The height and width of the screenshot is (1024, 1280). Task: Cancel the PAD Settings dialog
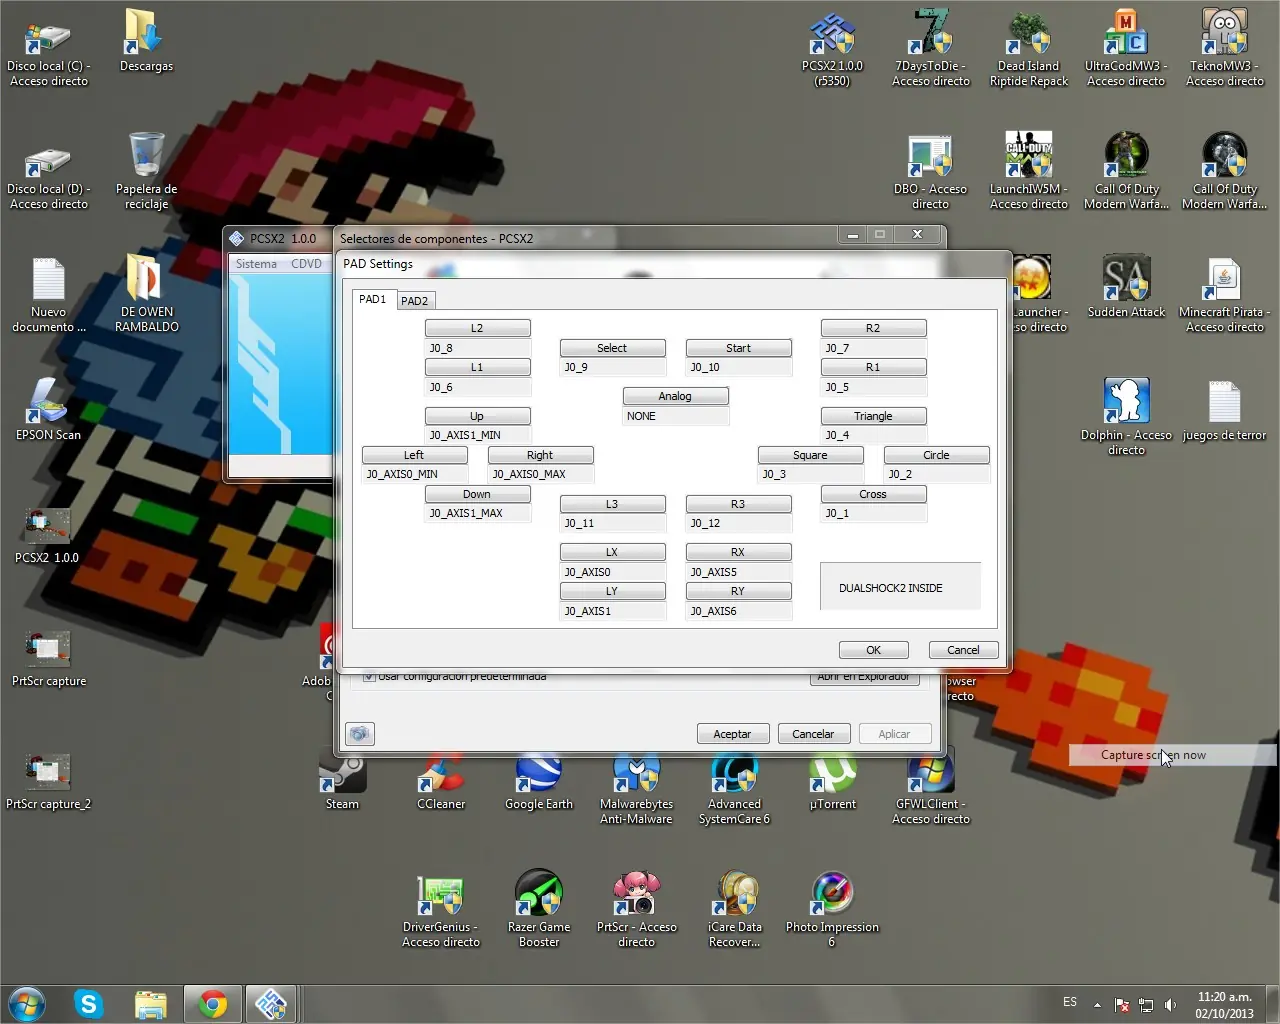(964, 650)
